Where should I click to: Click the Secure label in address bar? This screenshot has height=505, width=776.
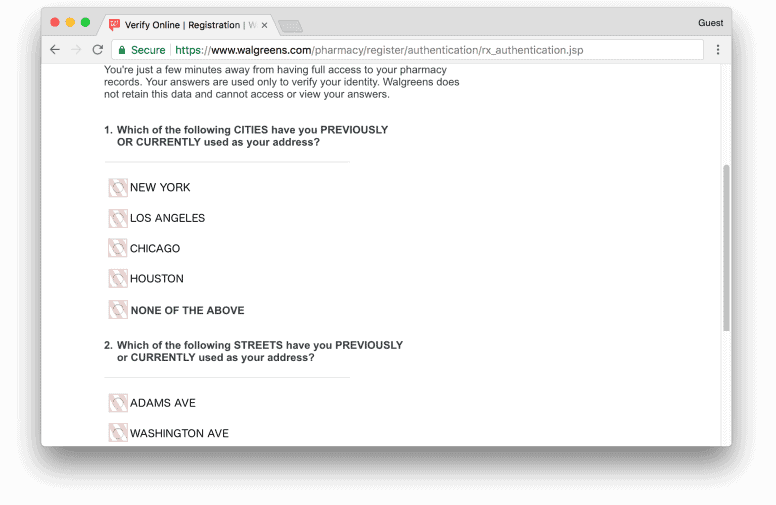148,50
